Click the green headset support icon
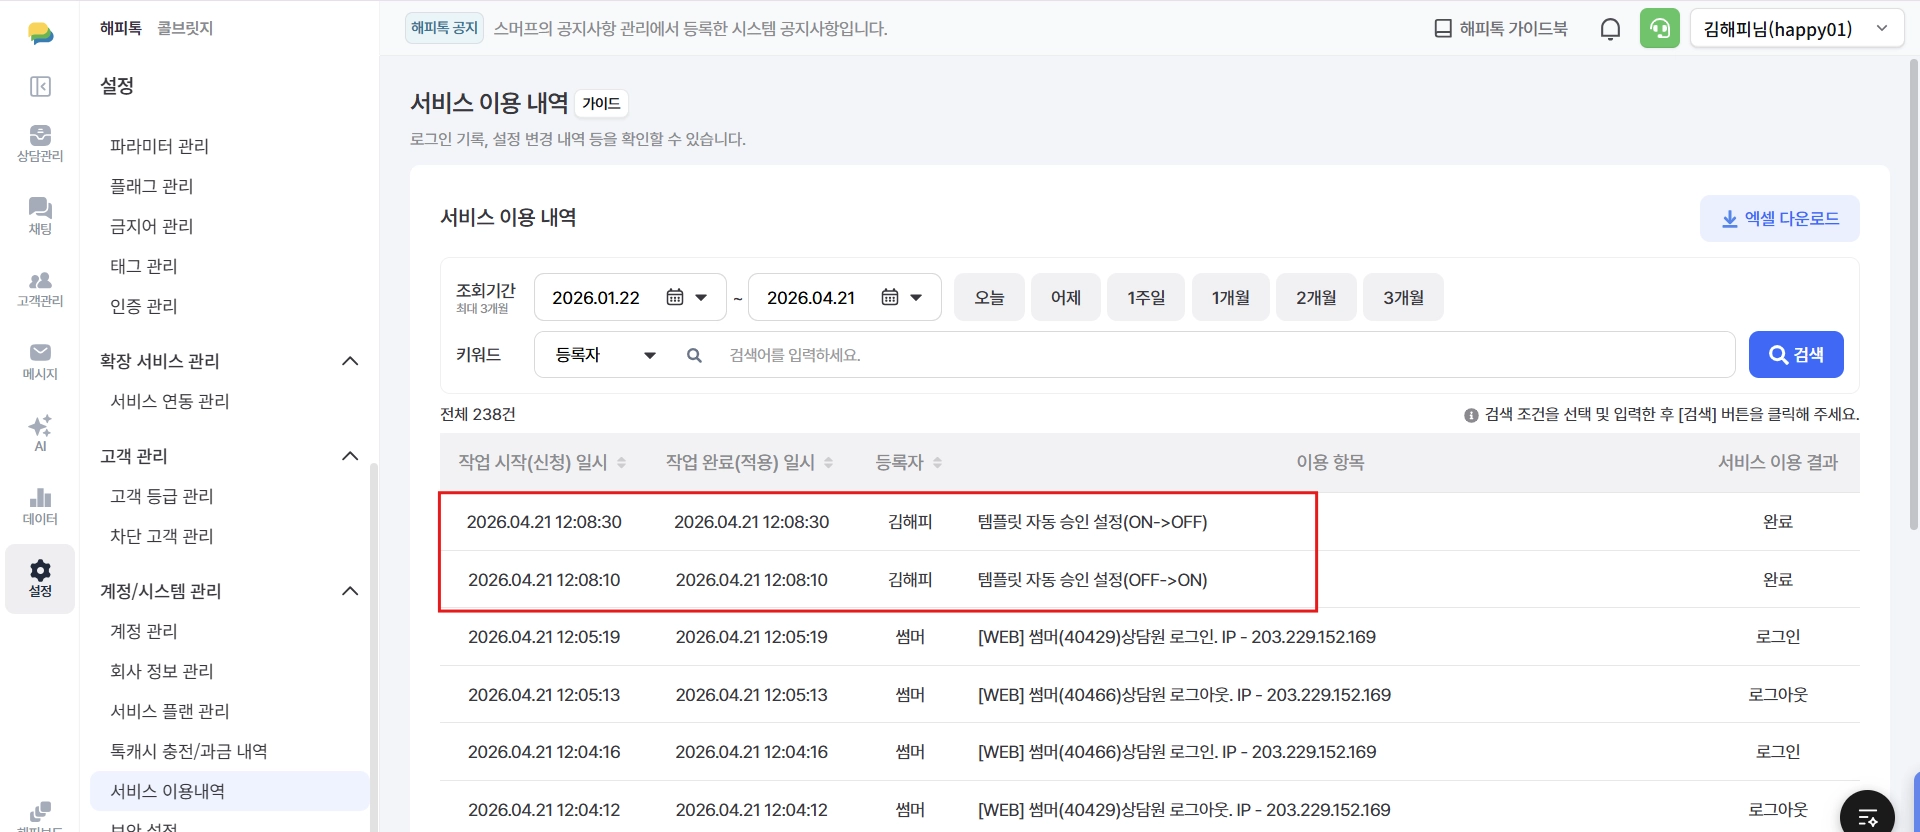This screenshot has width=1920, height=832. click(1660, 29)
